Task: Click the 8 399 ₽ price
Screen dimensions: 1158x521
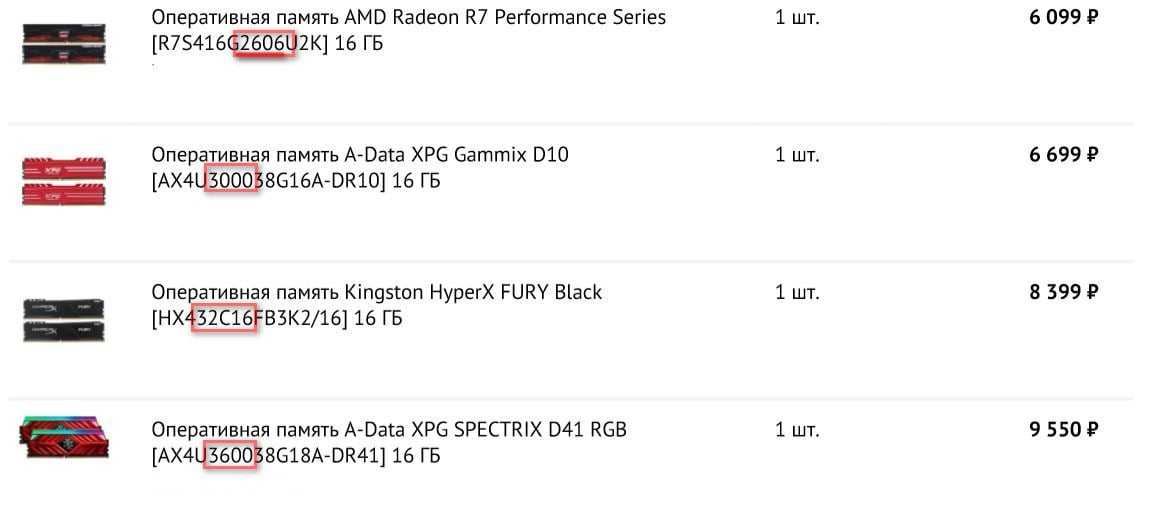Action: tap(1063, 292)
